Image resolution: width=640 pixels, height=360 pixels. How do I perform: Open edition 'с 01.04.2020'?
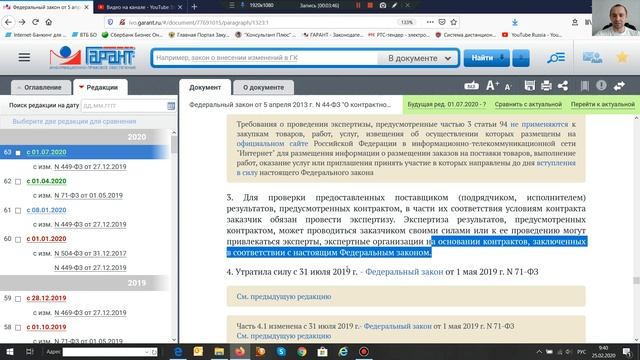[x=46, y=181]
